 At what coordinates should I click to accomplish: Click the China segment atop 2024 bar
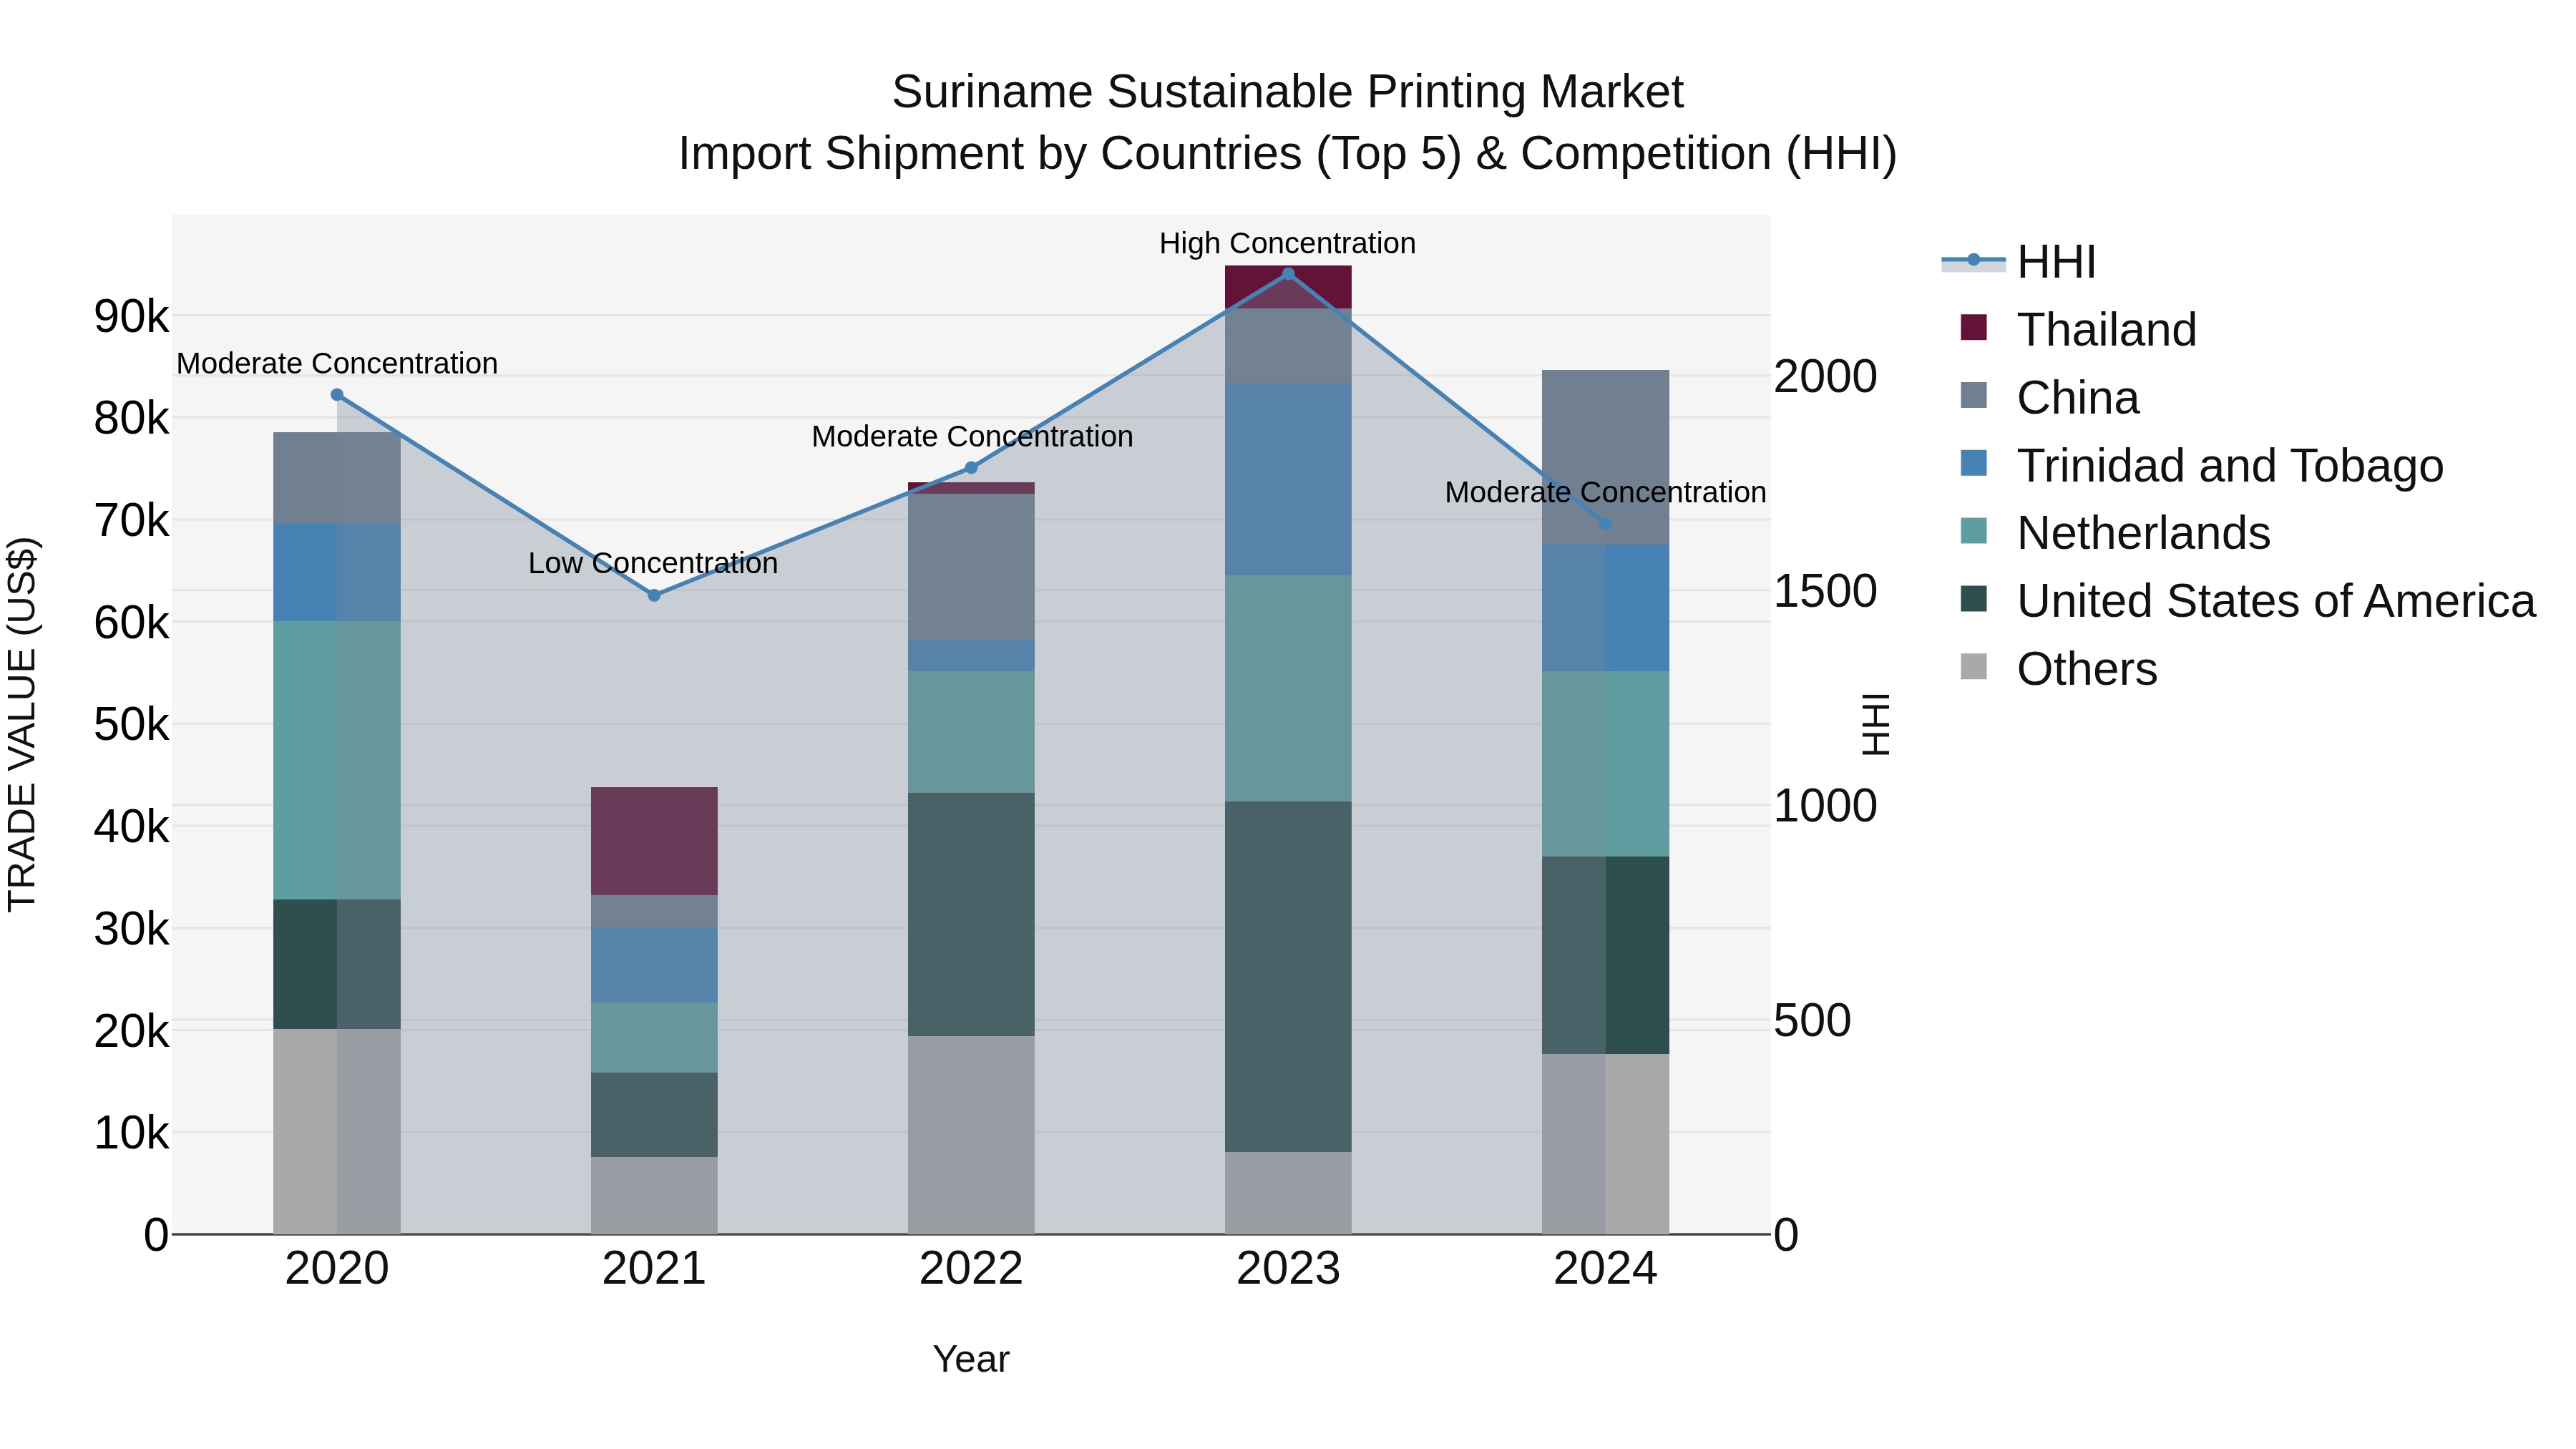[x=1605, y=457]
